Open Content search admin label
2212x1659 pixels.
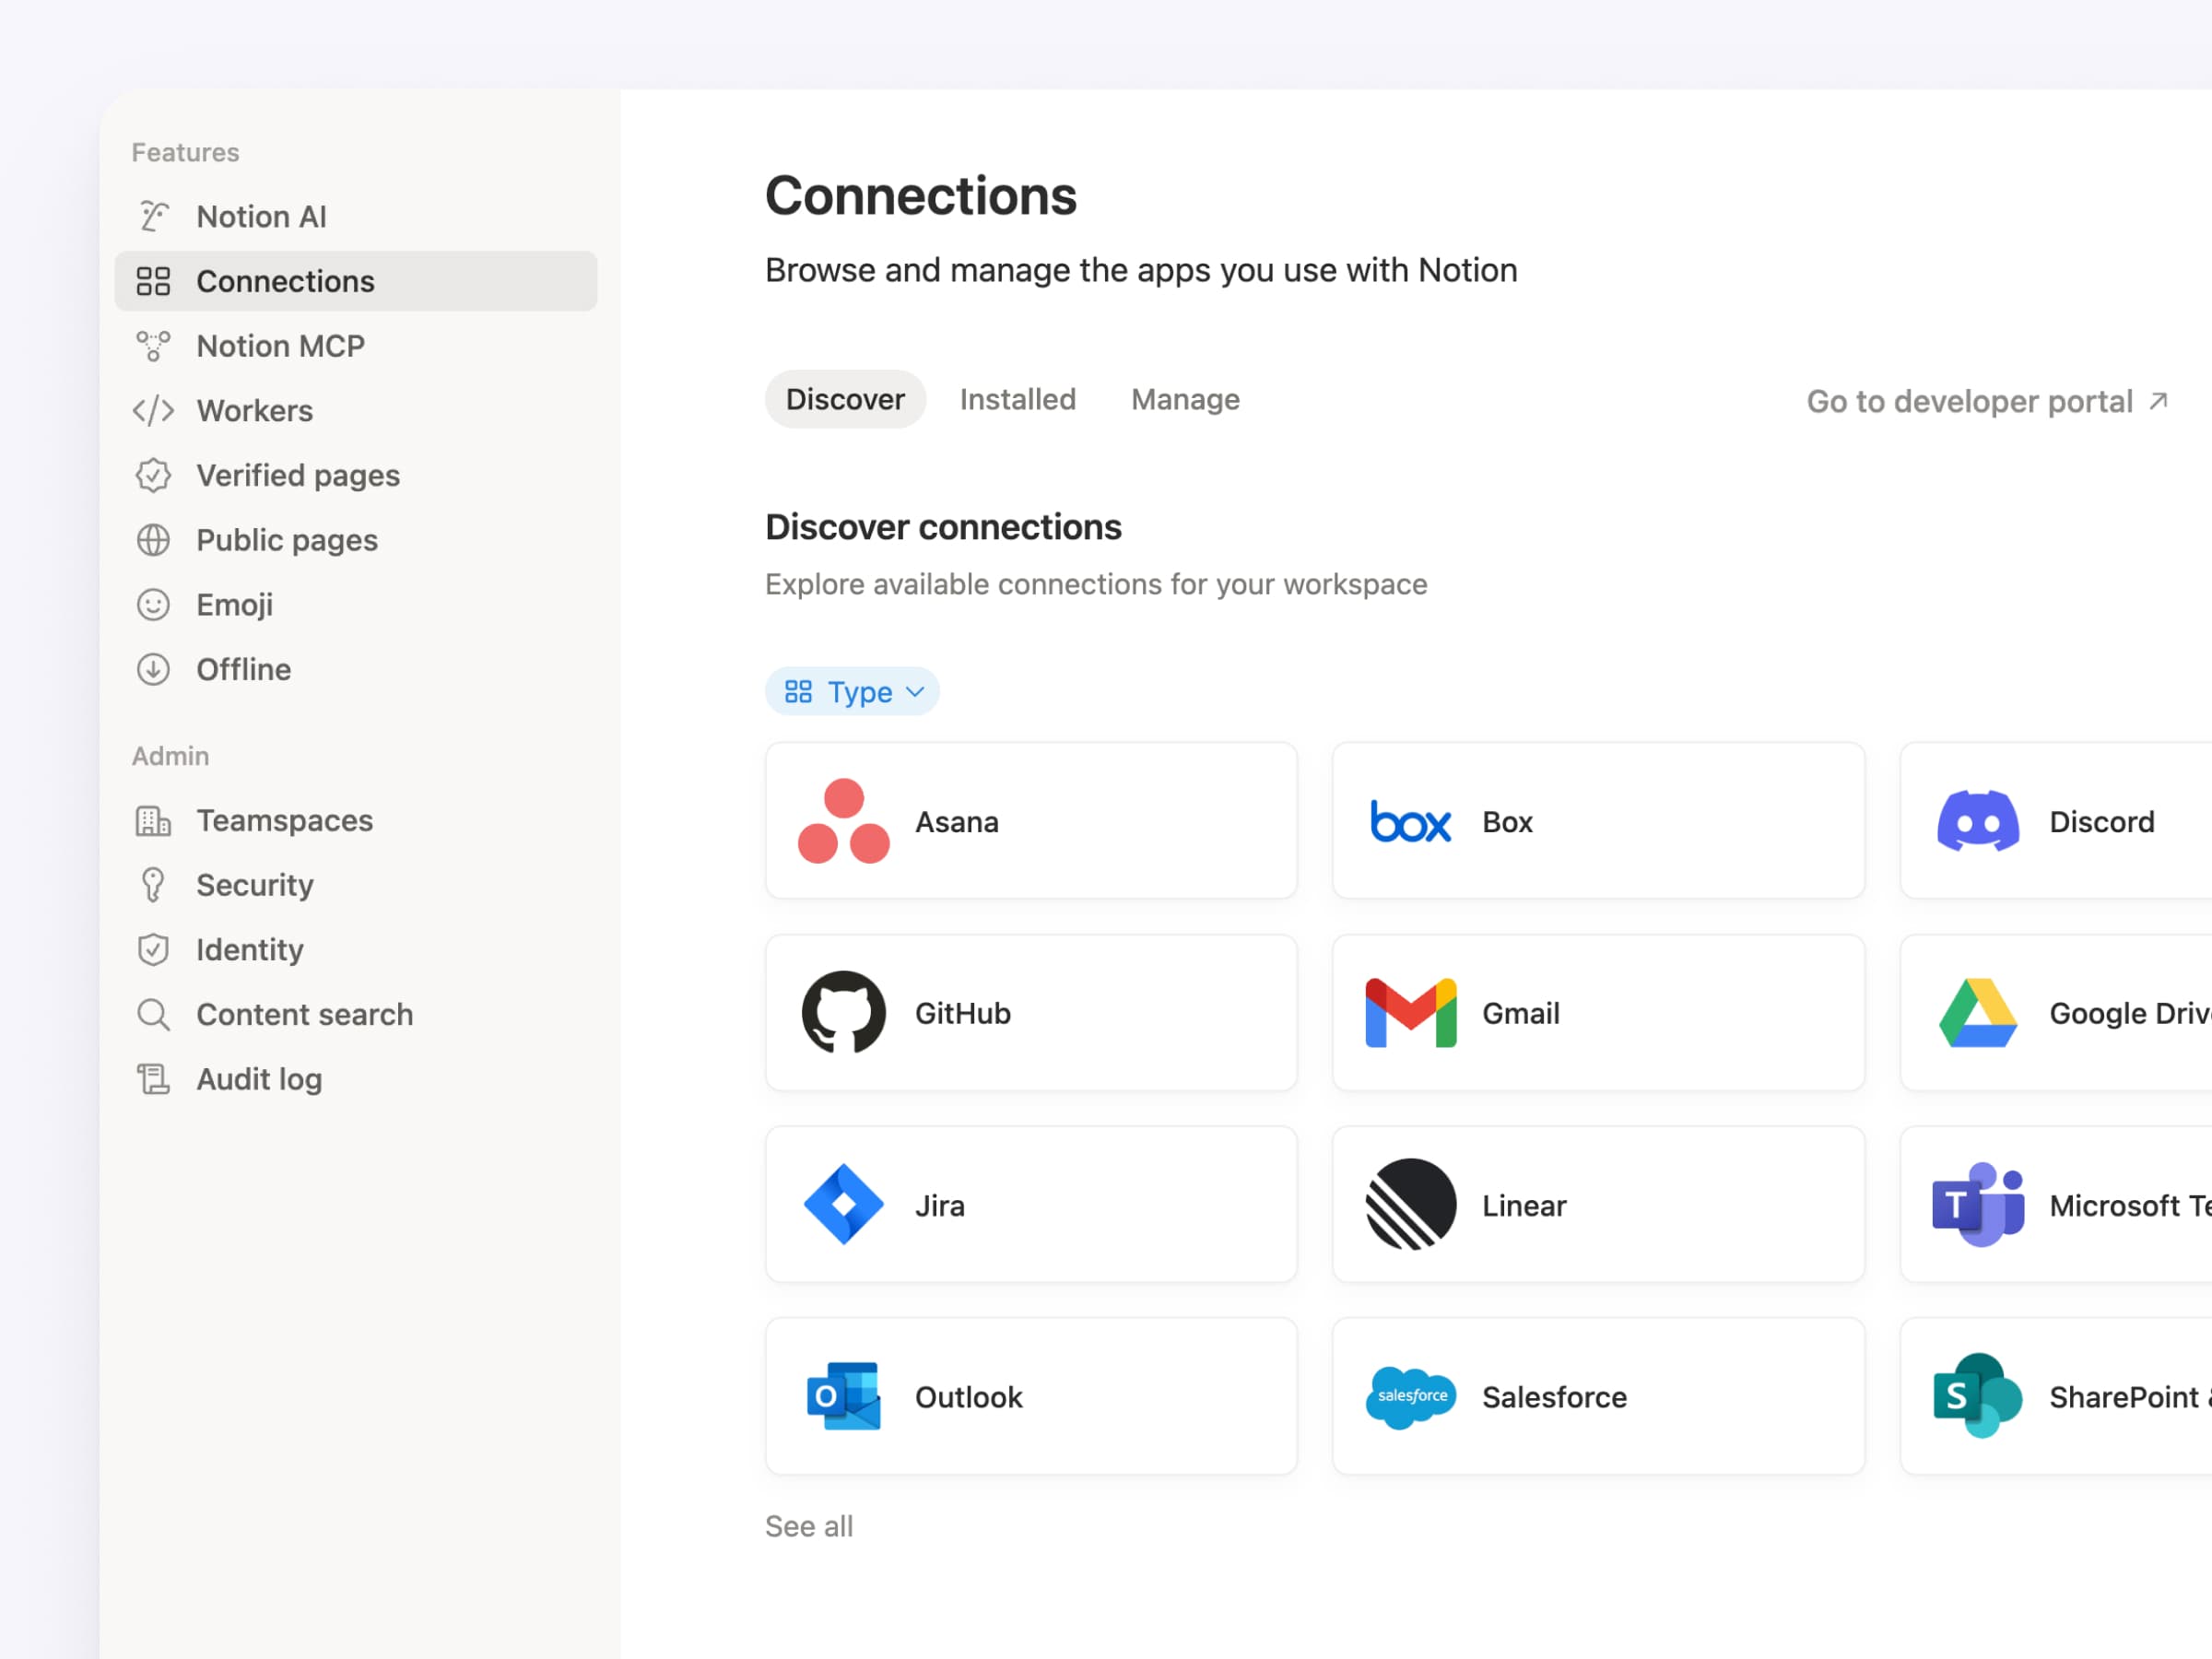[304, 1014]
